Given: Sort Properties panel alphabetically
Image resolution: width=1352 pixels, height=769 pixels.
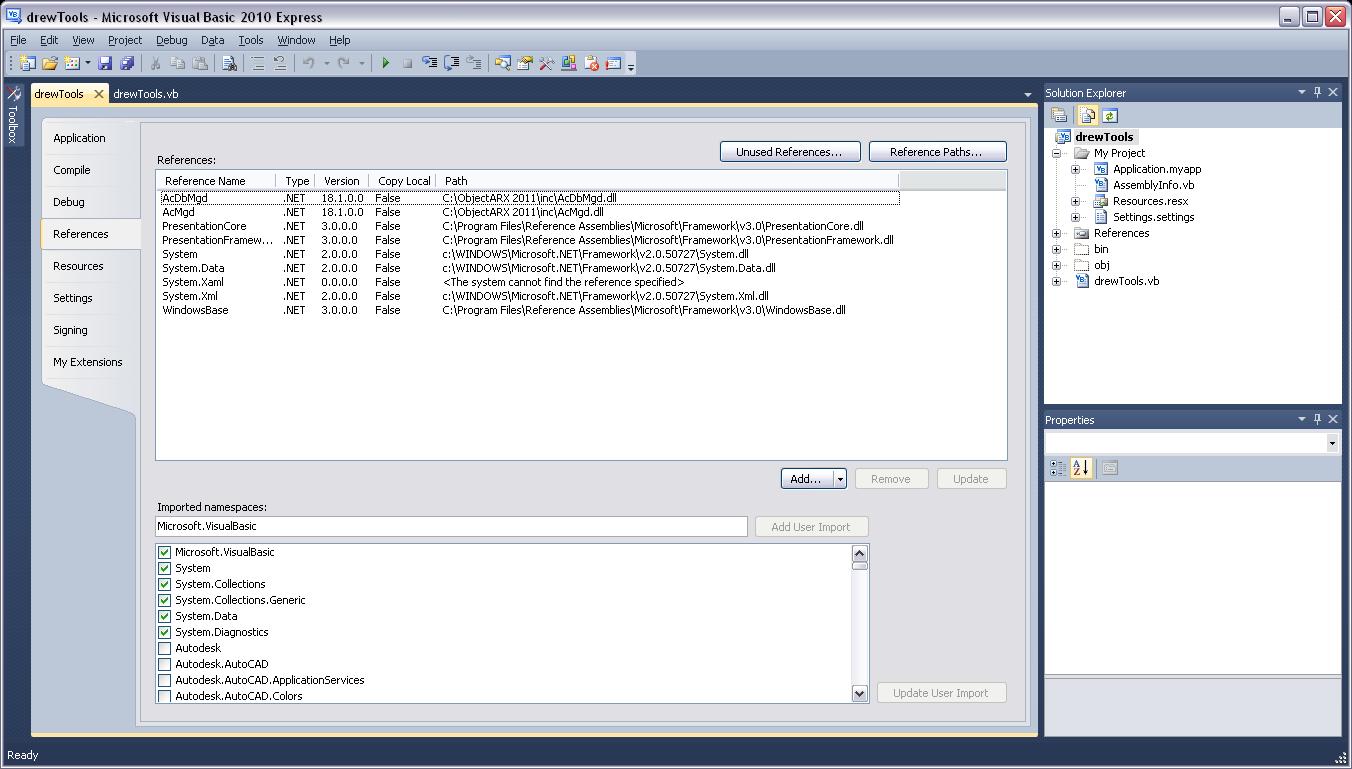Looking at the screenshot, I should [1080, 468].
